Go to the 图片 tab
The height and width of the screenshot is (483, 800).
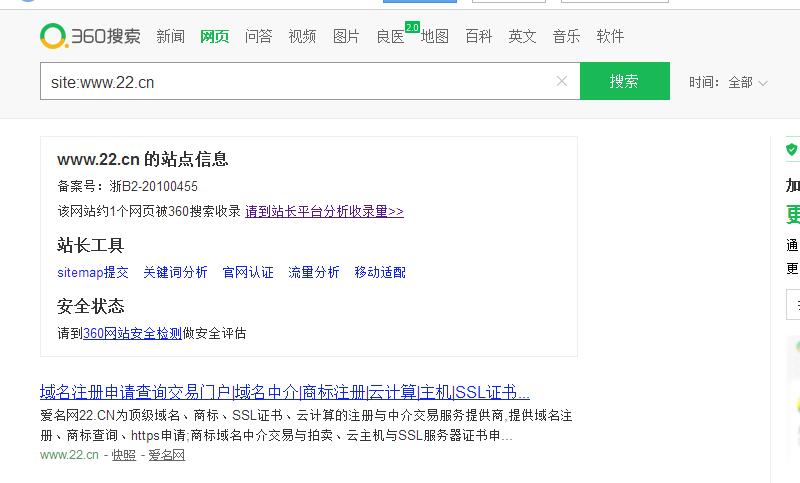pyautogui.click(x=346, y=37)
